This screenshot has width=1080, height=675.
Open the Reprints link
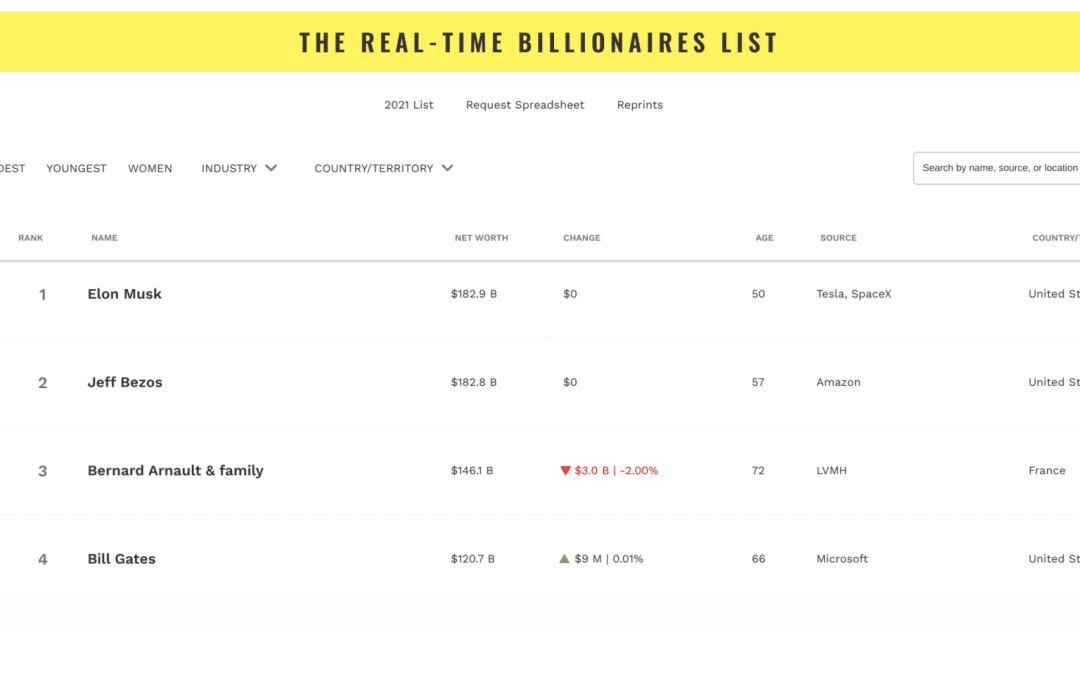640,105
